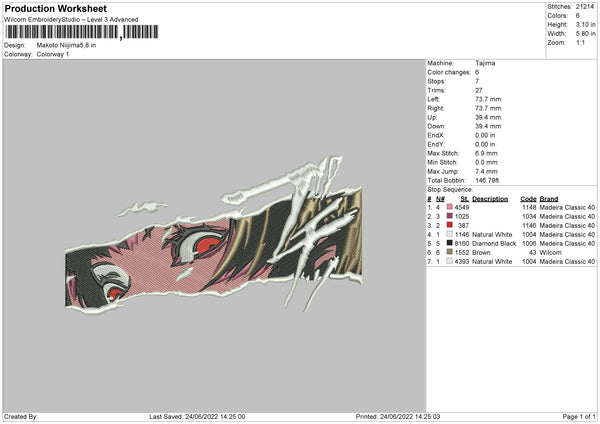Click the 4393 stitch count in row 7

pos(462,262)
